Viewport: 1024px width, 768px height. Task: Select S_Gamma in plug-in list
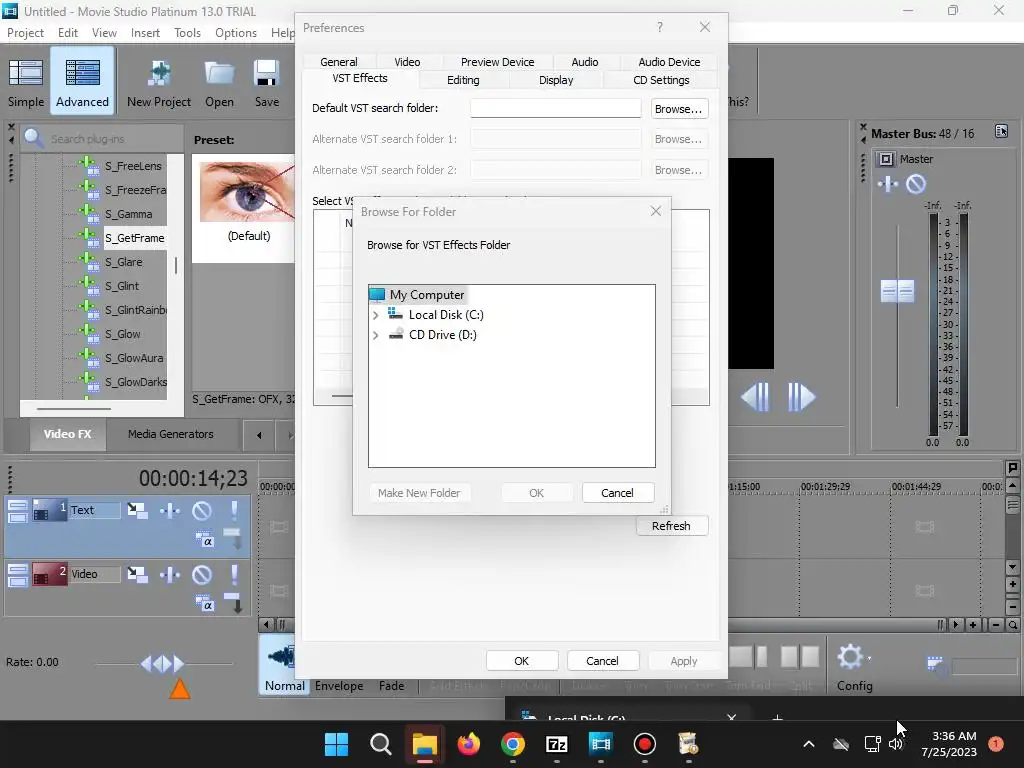(x=128, y=214)
